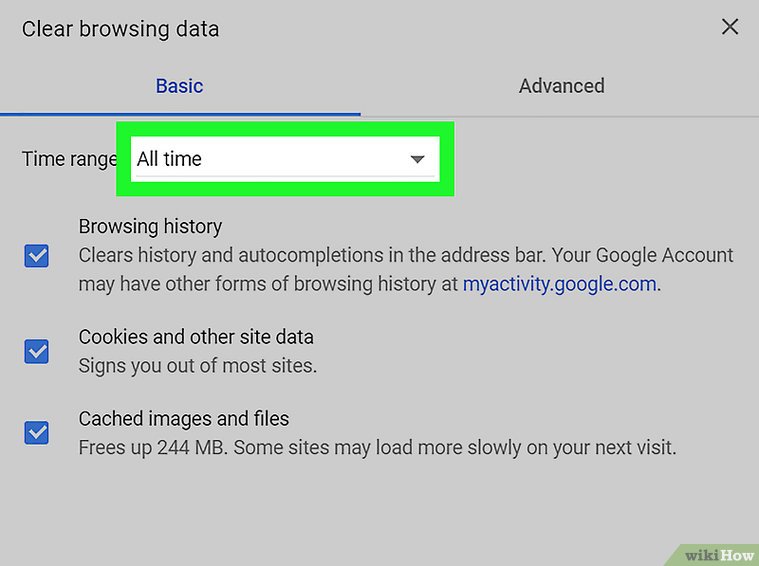The width and height of the screenshot is (759, 566).
Task: Click the Cached images and files label
Action: pos(184,419)
